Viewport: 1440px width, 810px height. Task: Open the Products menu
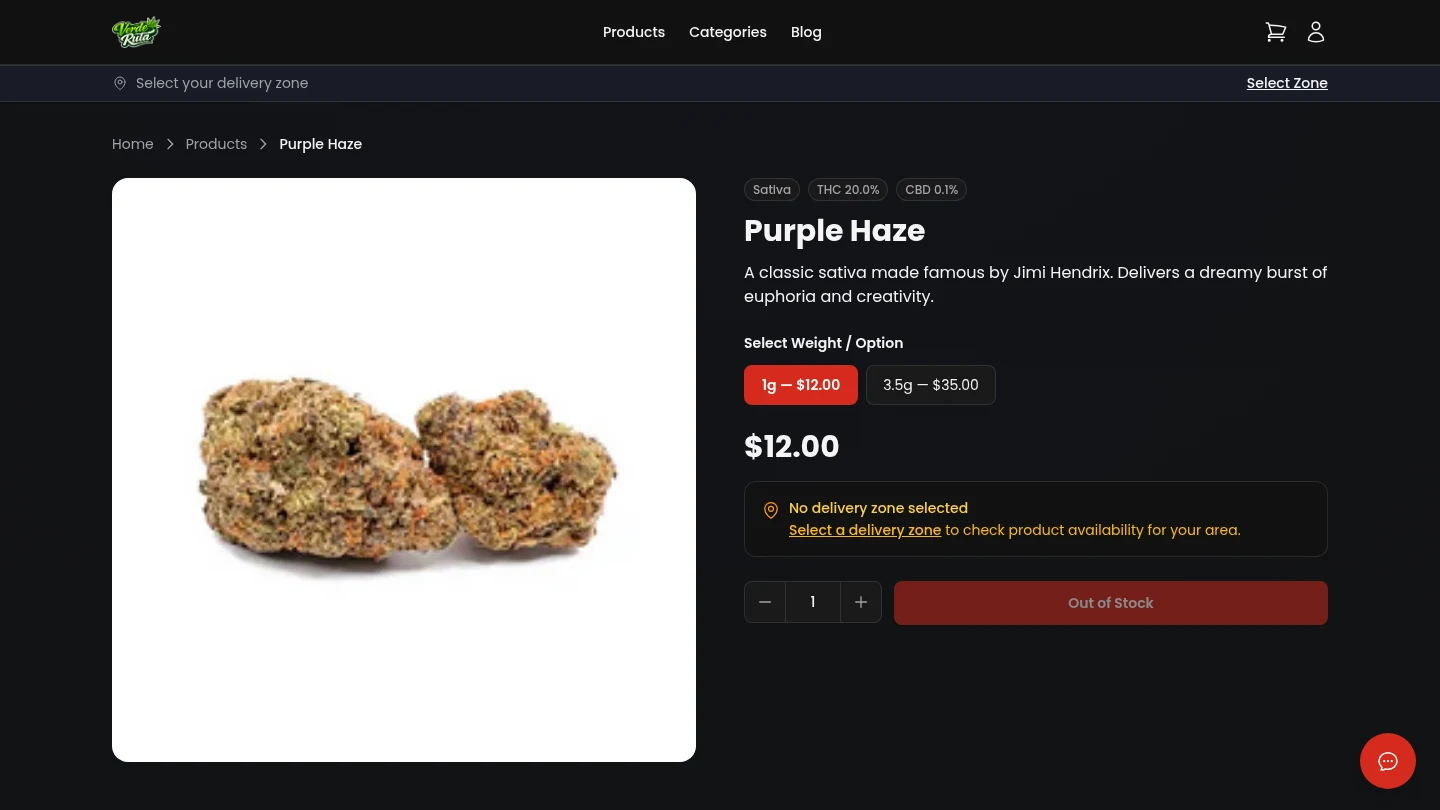point(634,32)
